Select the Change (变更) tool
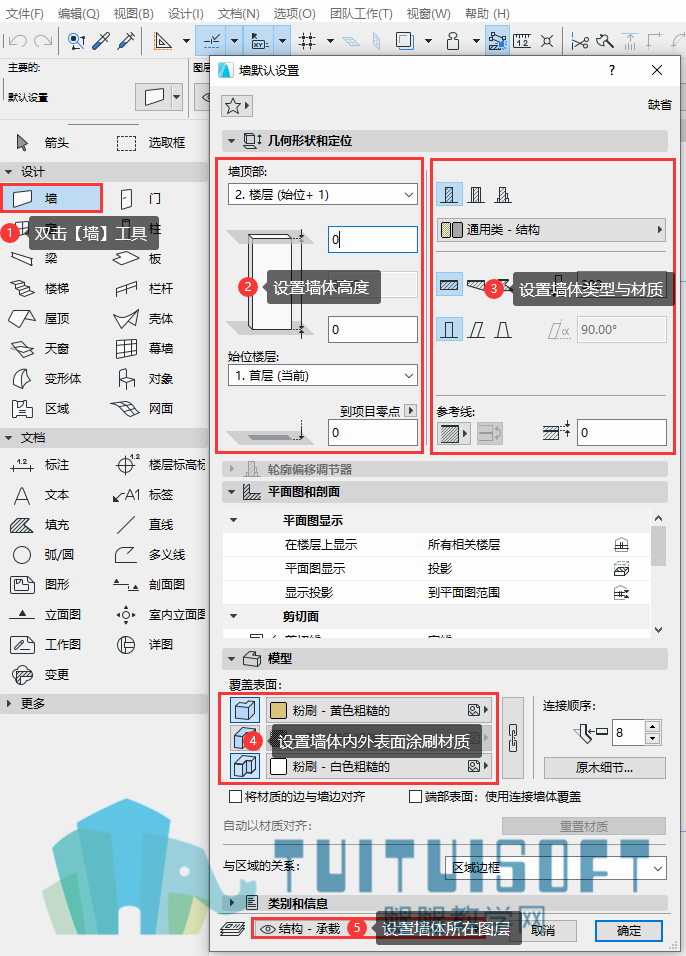This screenshot has height=956, width=686. click(x=40, y=675)
